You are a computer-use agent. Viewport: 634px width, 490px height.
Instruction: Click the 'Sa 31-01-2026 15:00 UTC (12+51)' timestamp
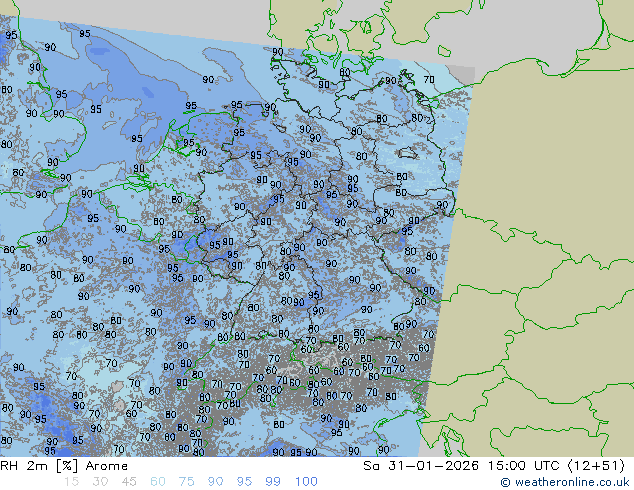(x=494, y=466)
